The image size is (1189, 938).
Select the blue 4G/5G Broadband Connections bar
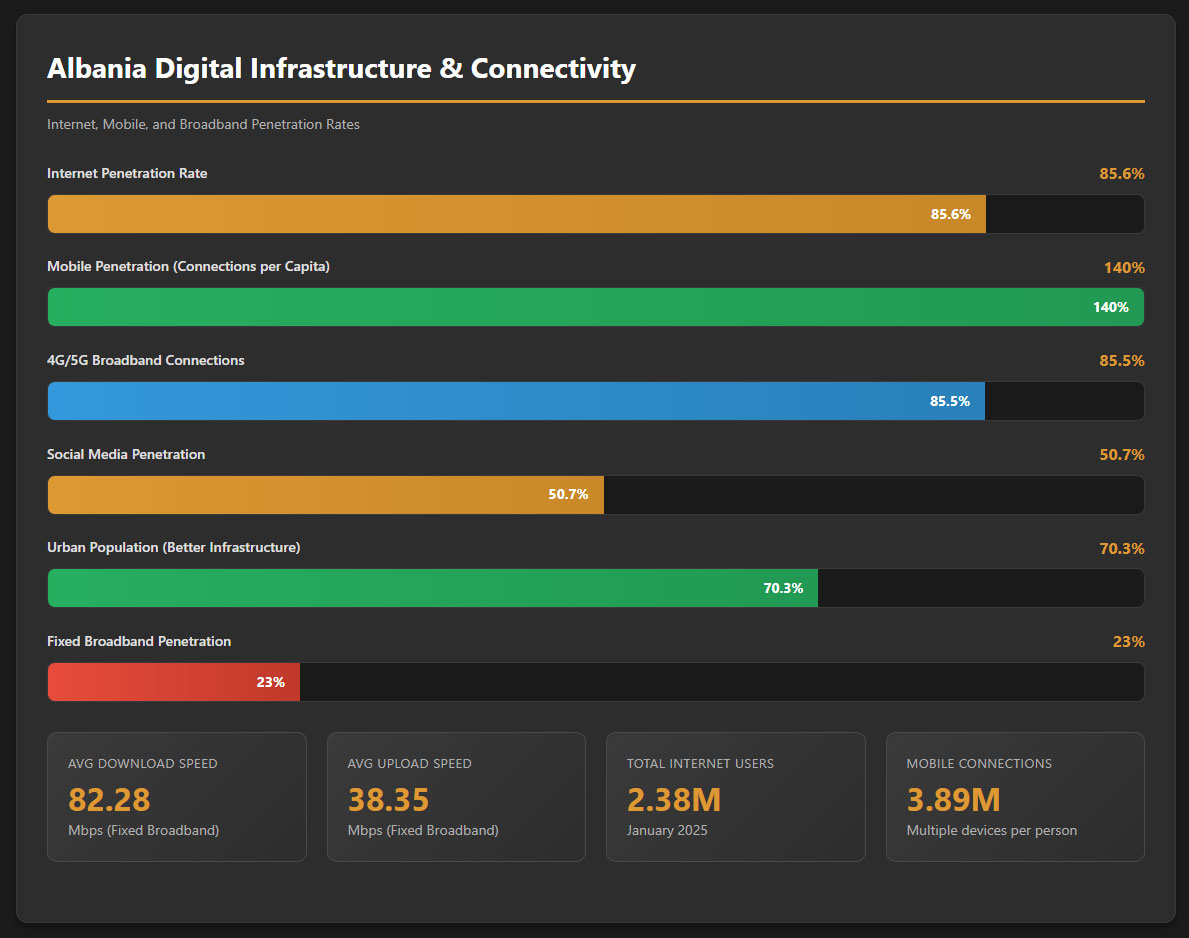coord(516,401)
